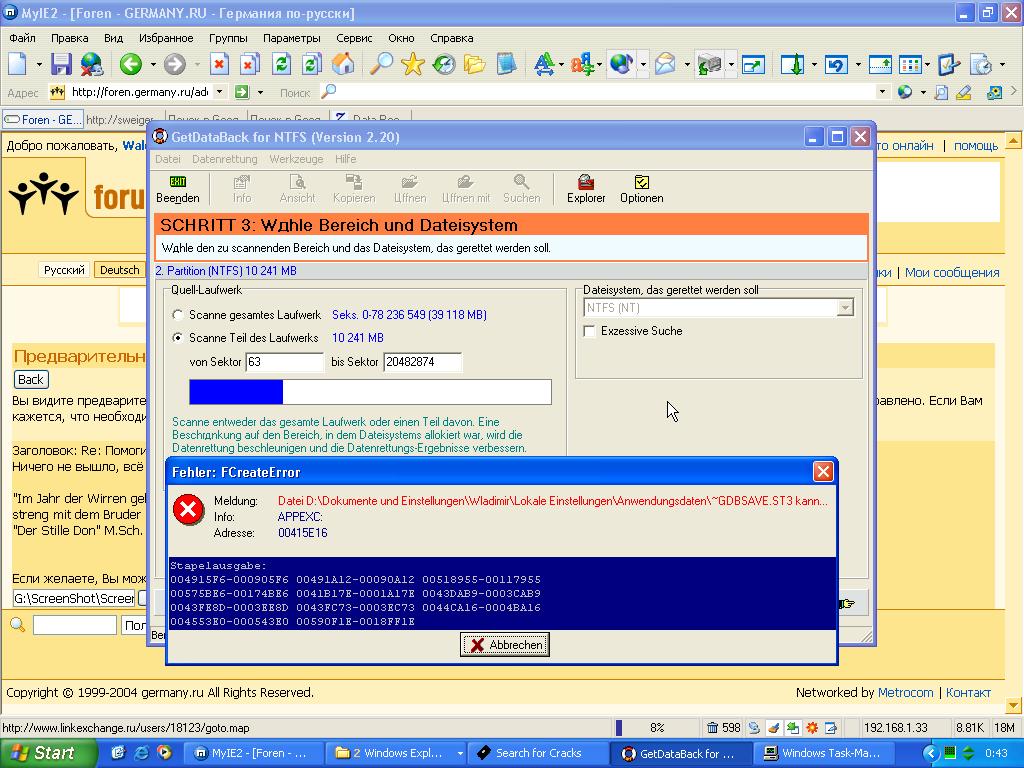1024x768 pixels.
Task: Switch to http://sweiger browser tab
Action: click(120, 120)
